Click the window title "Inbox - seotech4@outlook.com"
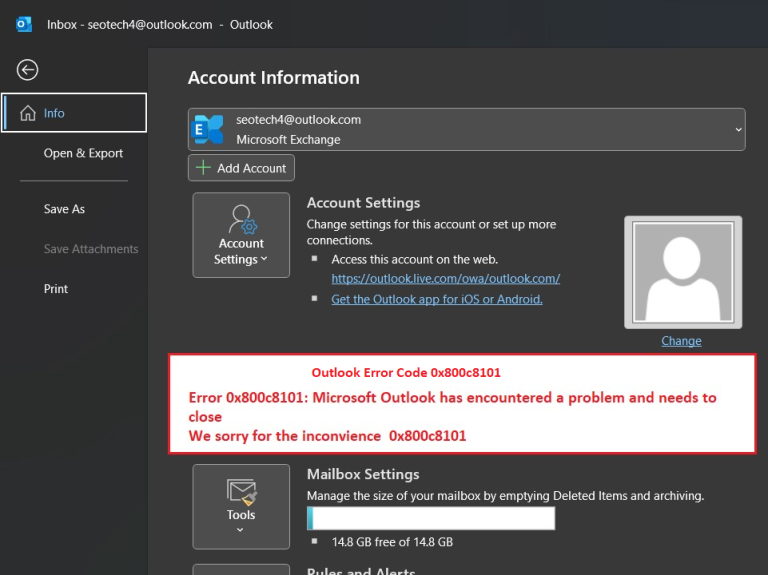The image size is (768, 575). click(x=130, y=25)
